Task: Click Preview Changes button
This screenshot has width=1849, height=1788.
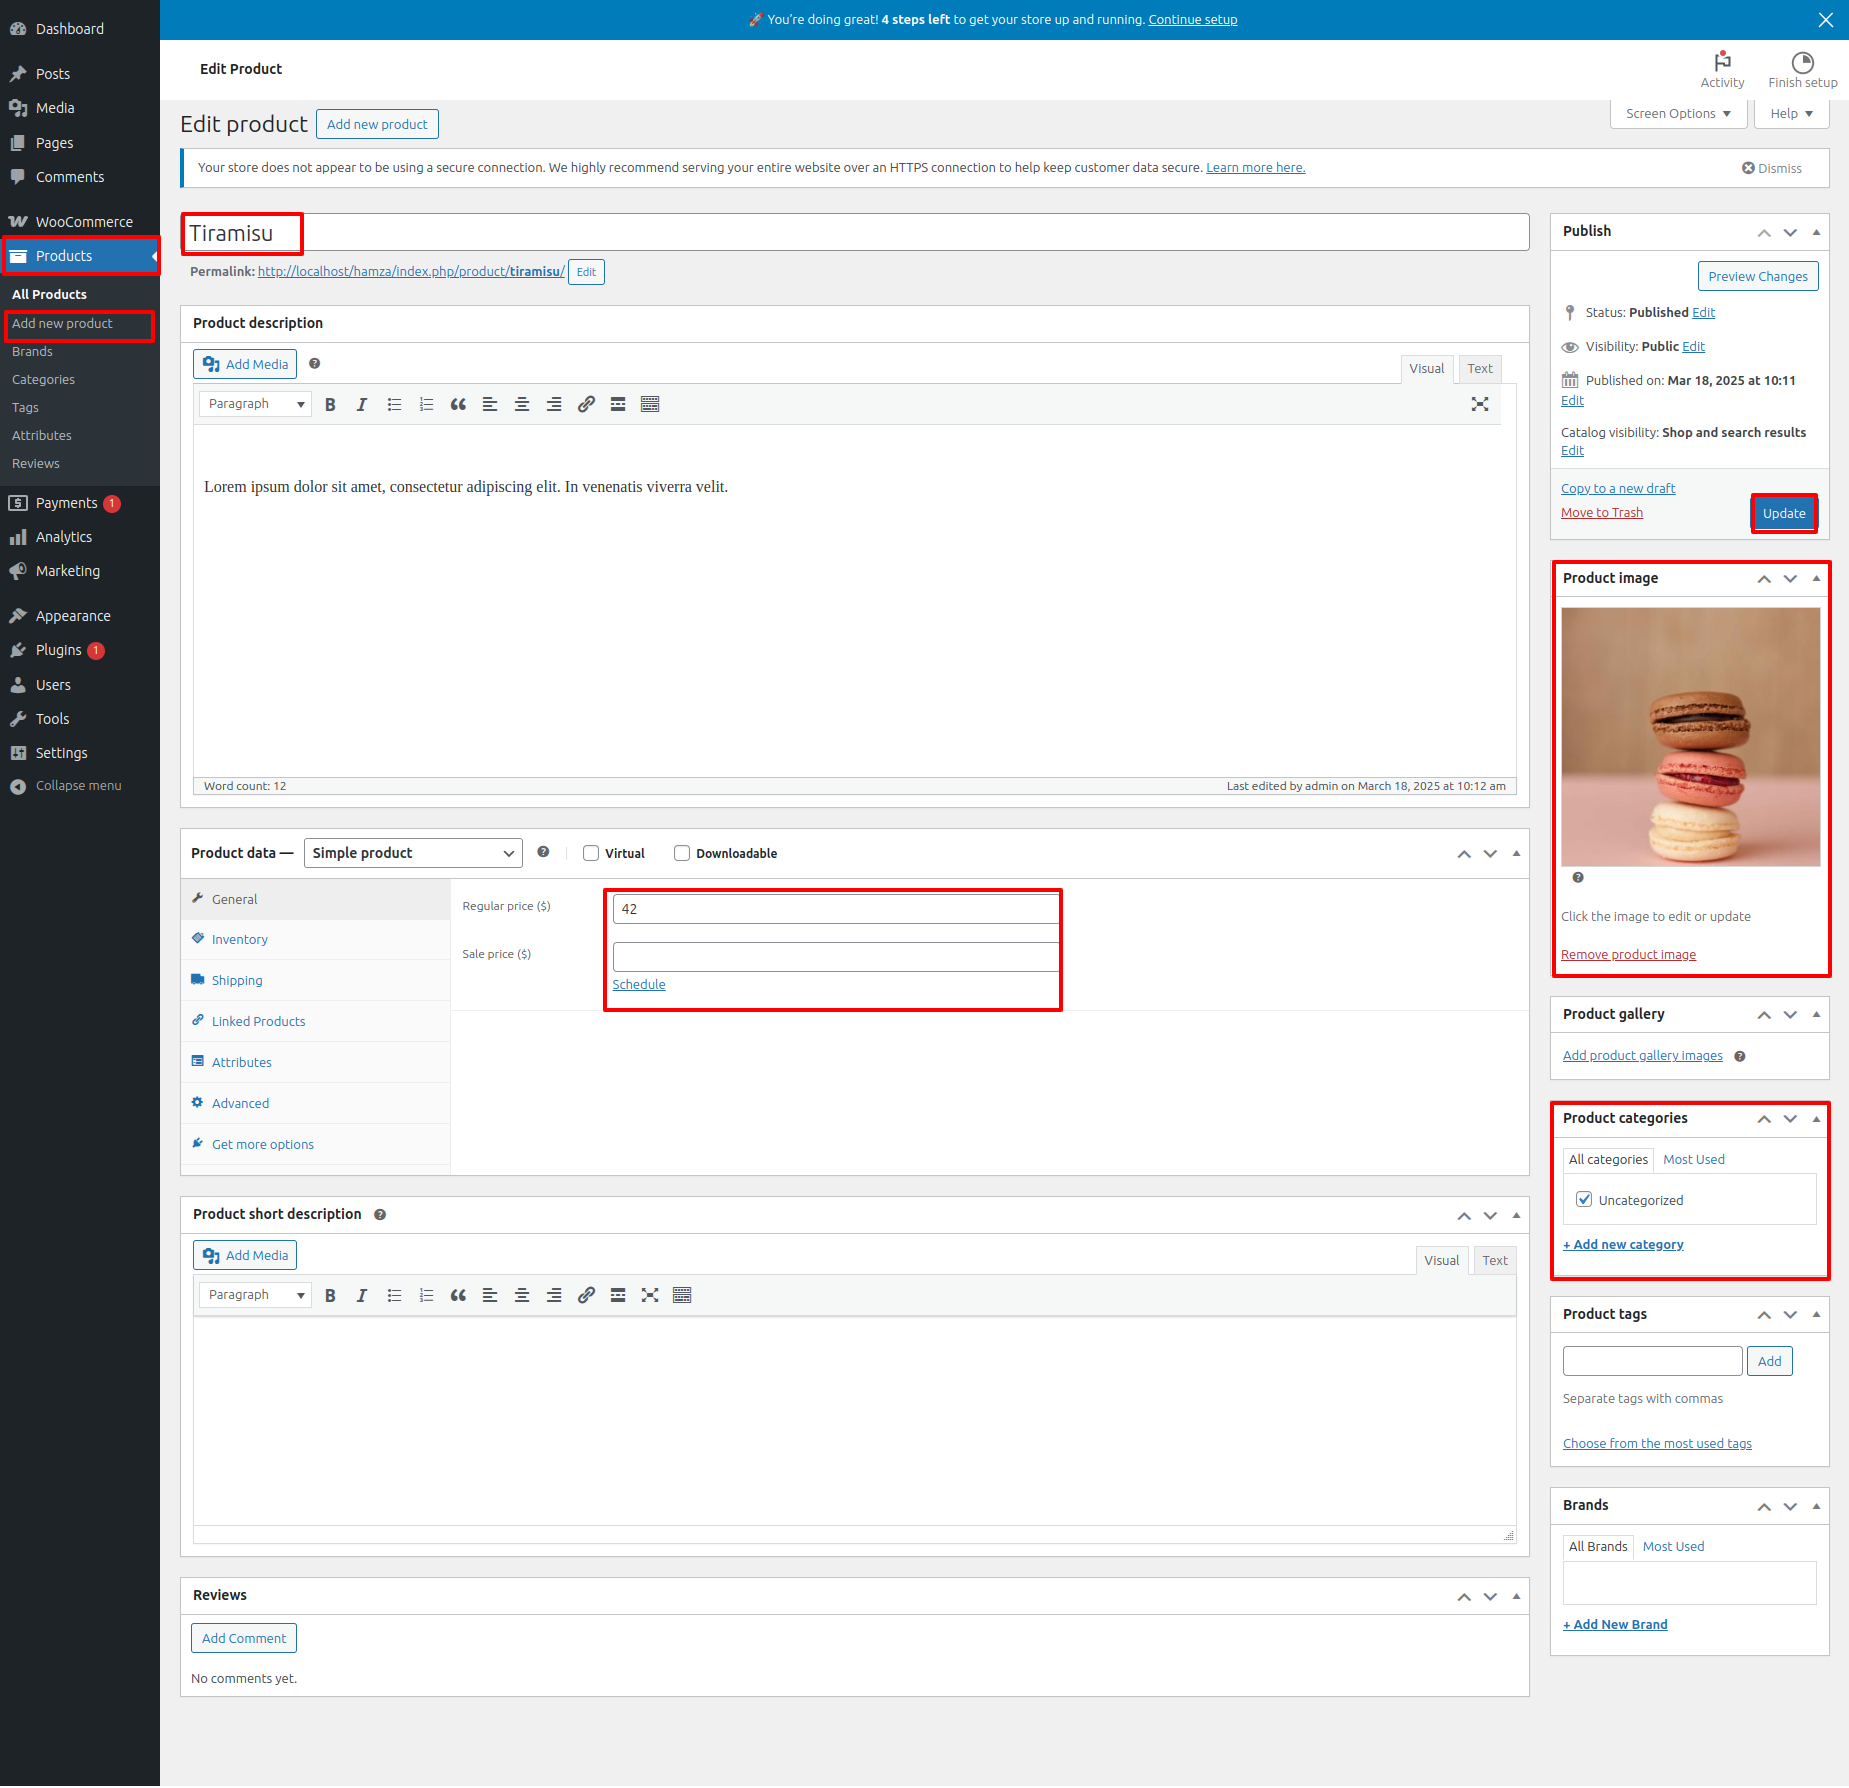Action: pyautogui.click(x=1758, y=276)
